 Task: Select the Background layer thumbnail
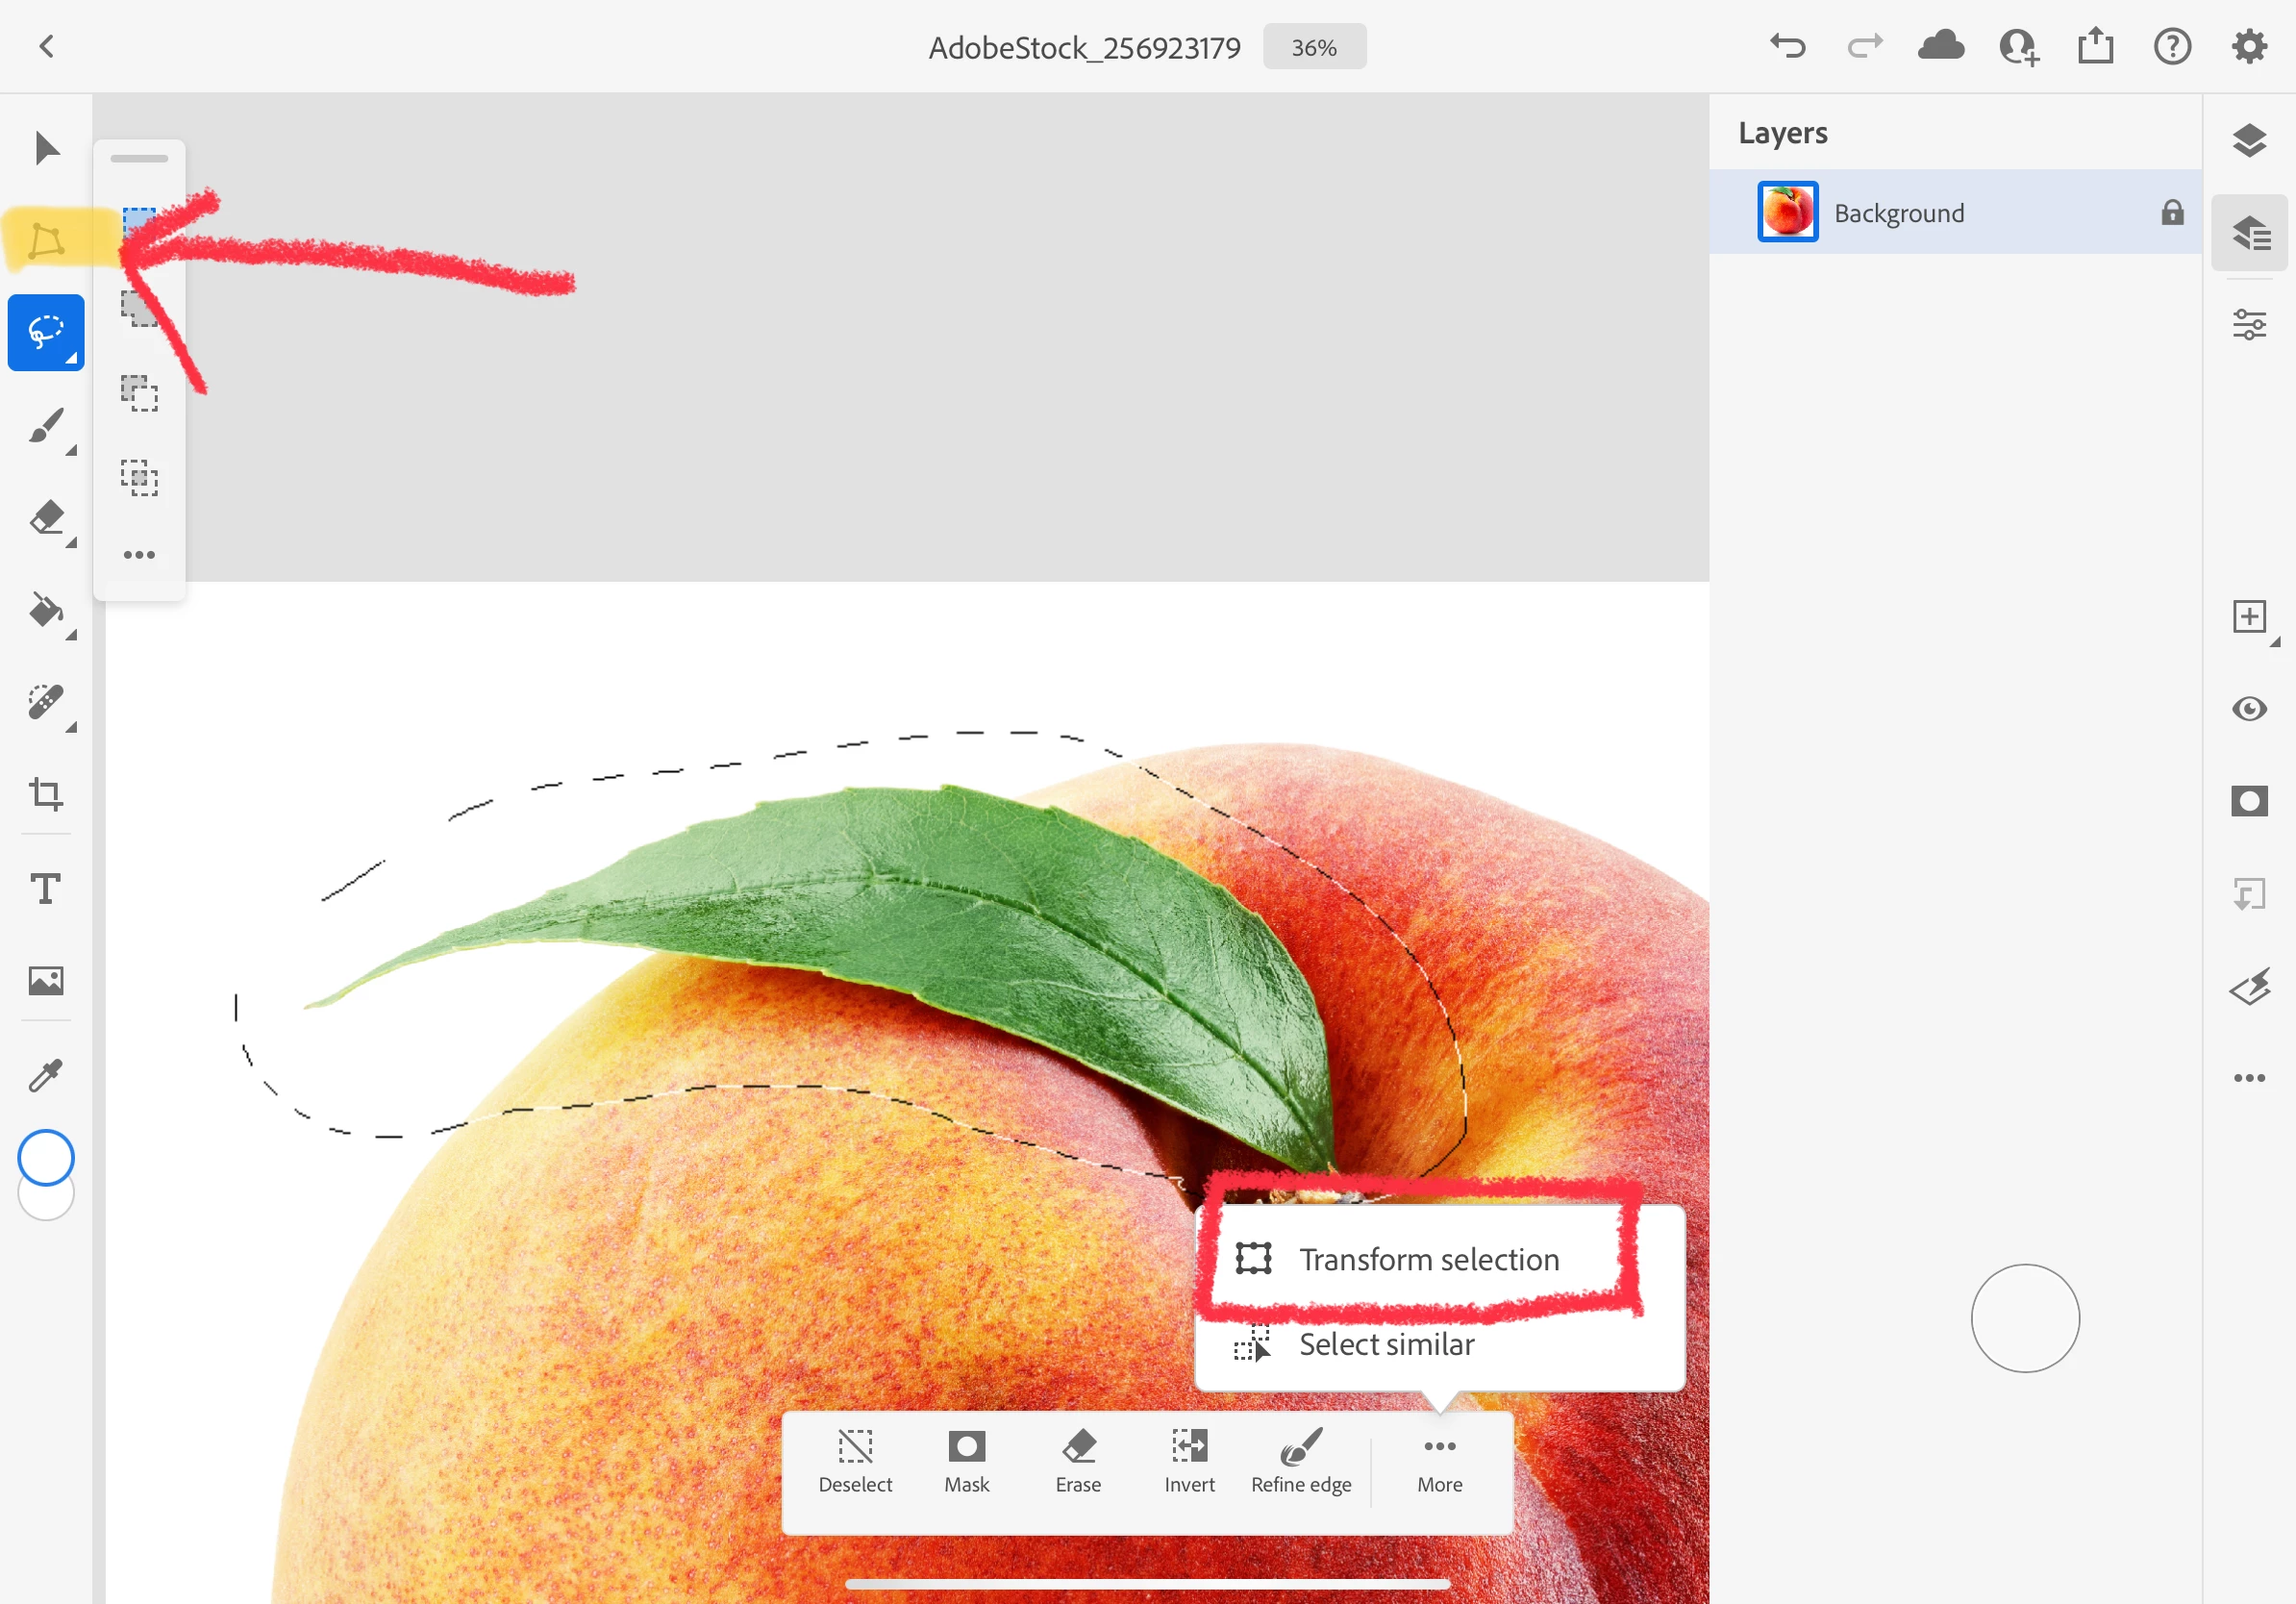click(x=1787, y=212)
